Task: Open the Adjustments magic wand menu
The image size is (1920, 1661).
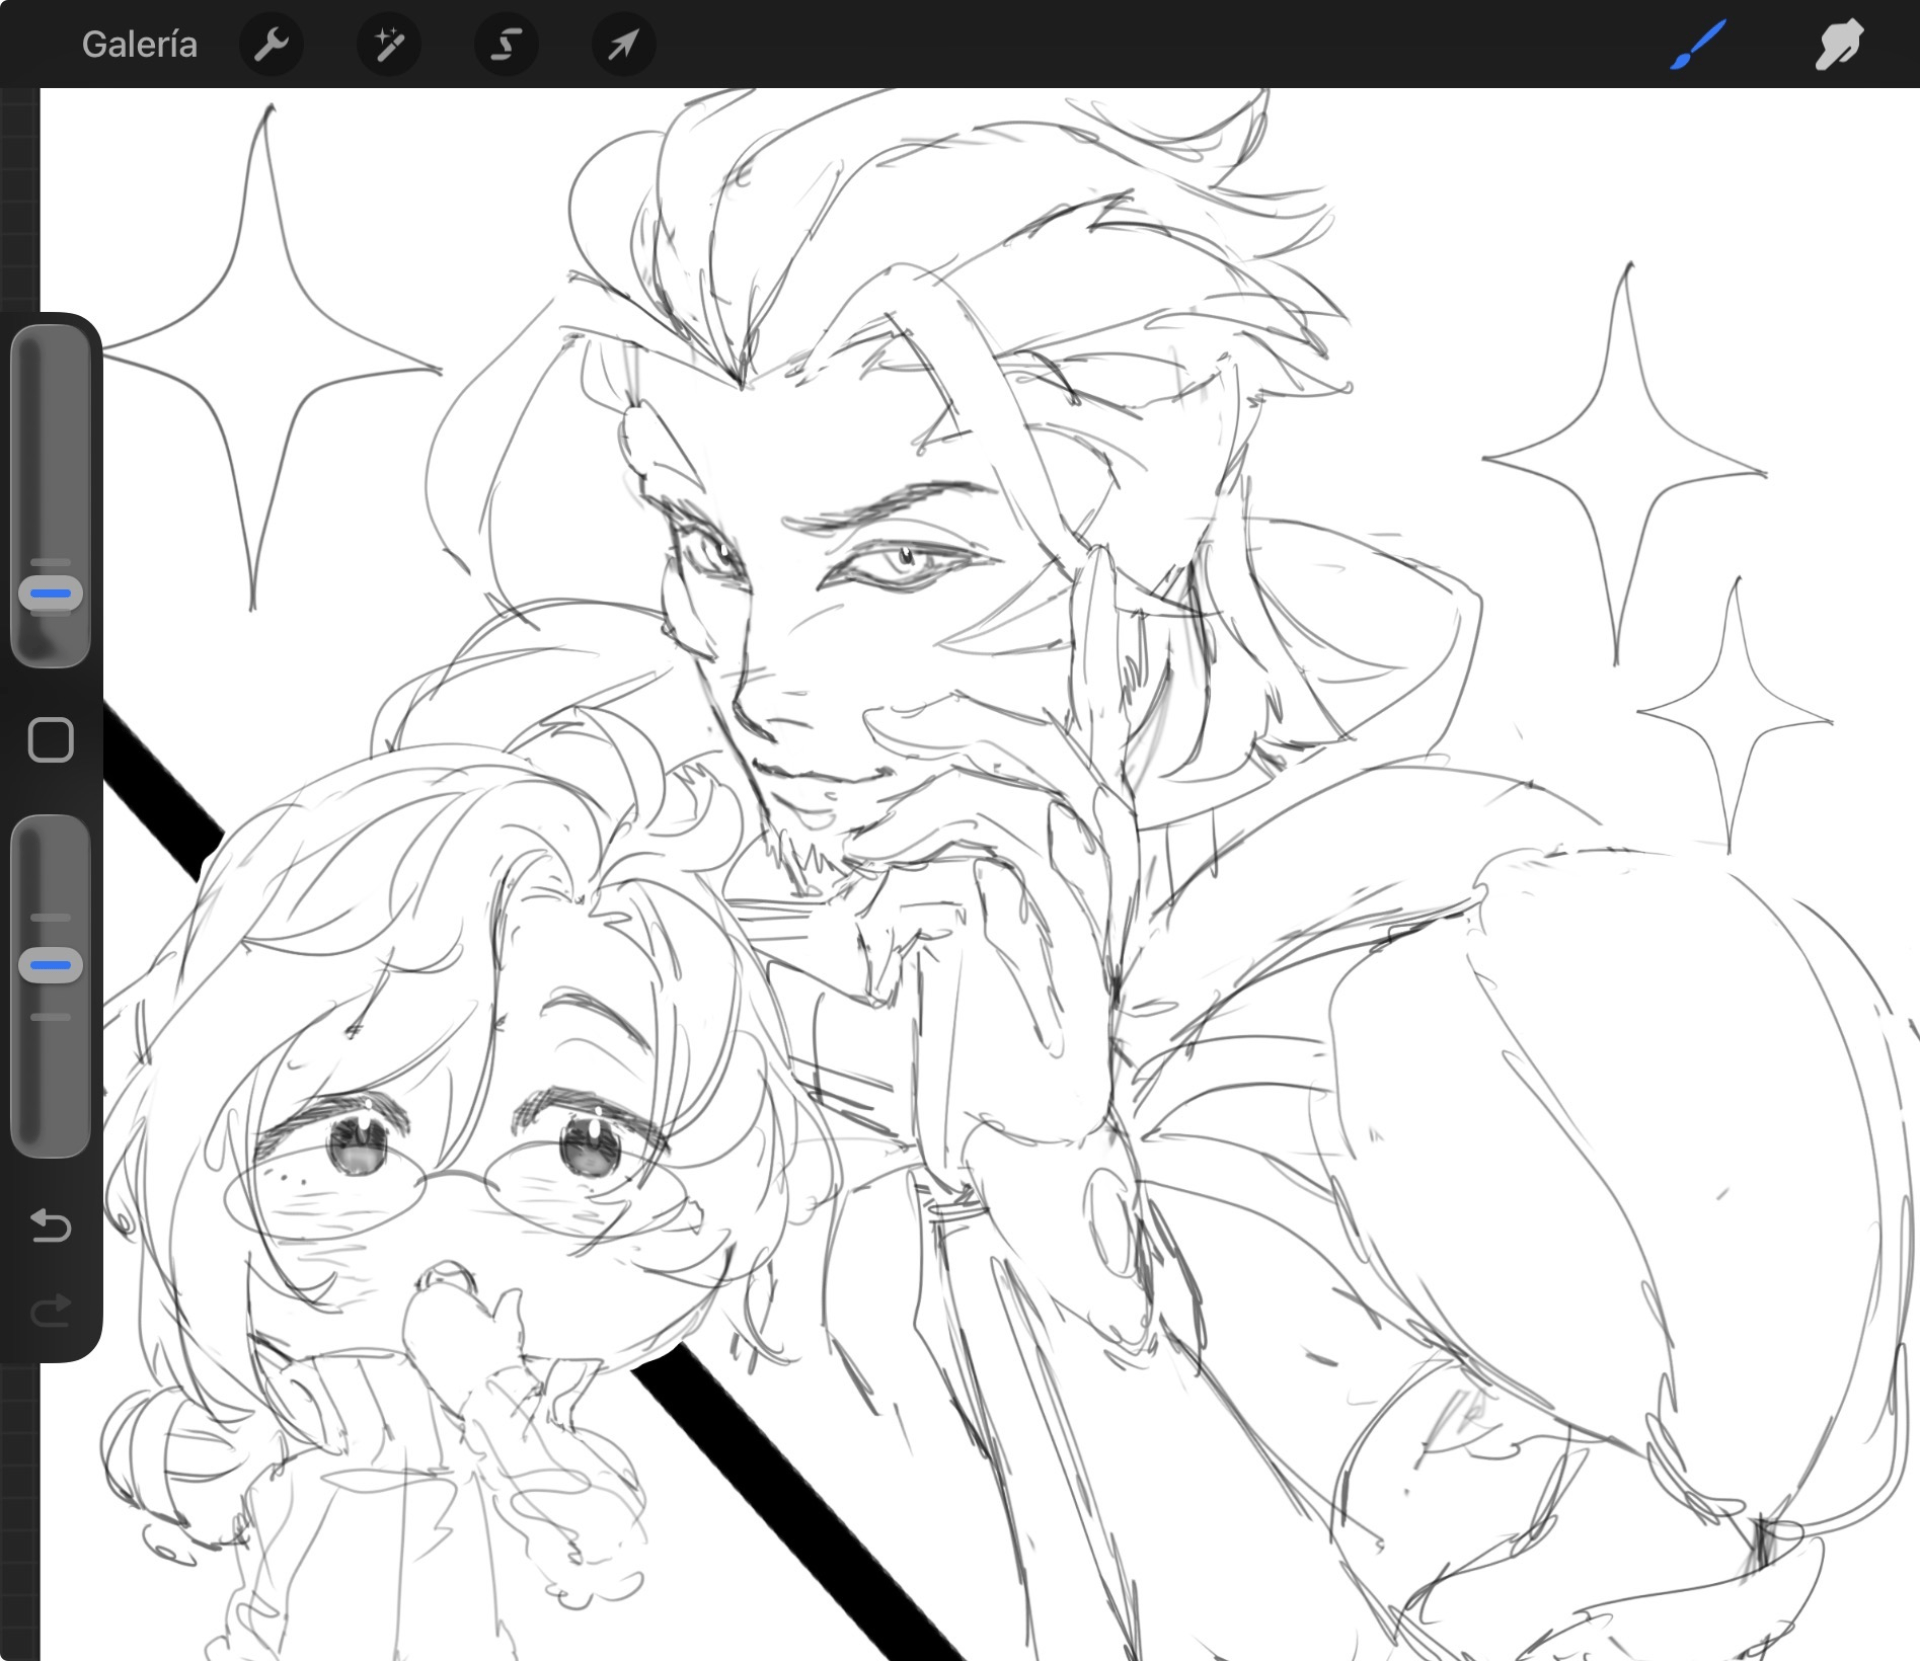Action: pyautogui.click(x=389, y=45)
